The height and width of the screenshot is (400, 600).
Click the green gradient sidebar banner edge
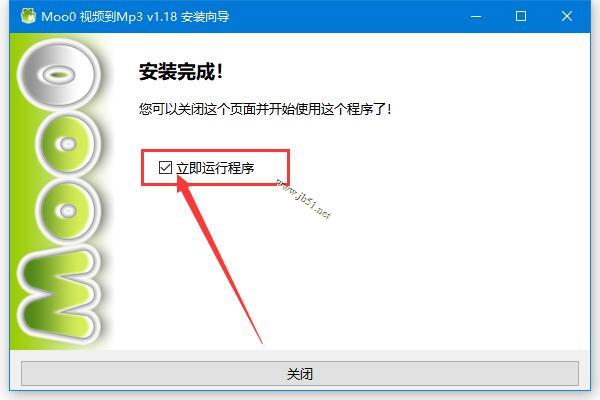(x=13, y=191)
